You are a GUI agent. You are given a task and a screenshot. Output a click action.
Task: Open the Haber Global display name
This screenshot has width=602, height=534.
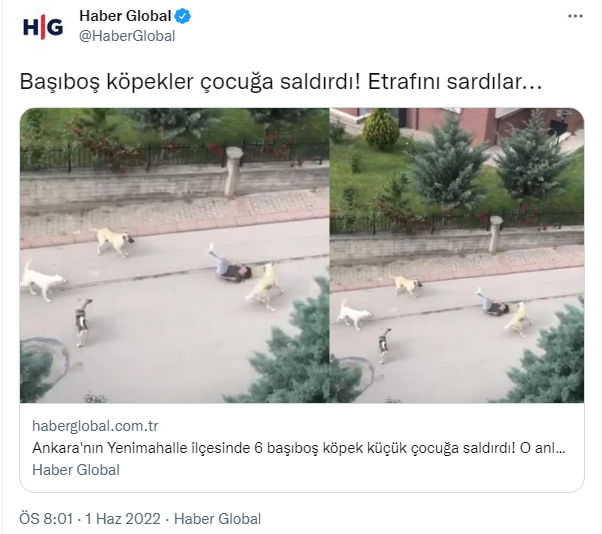[125, 16]
